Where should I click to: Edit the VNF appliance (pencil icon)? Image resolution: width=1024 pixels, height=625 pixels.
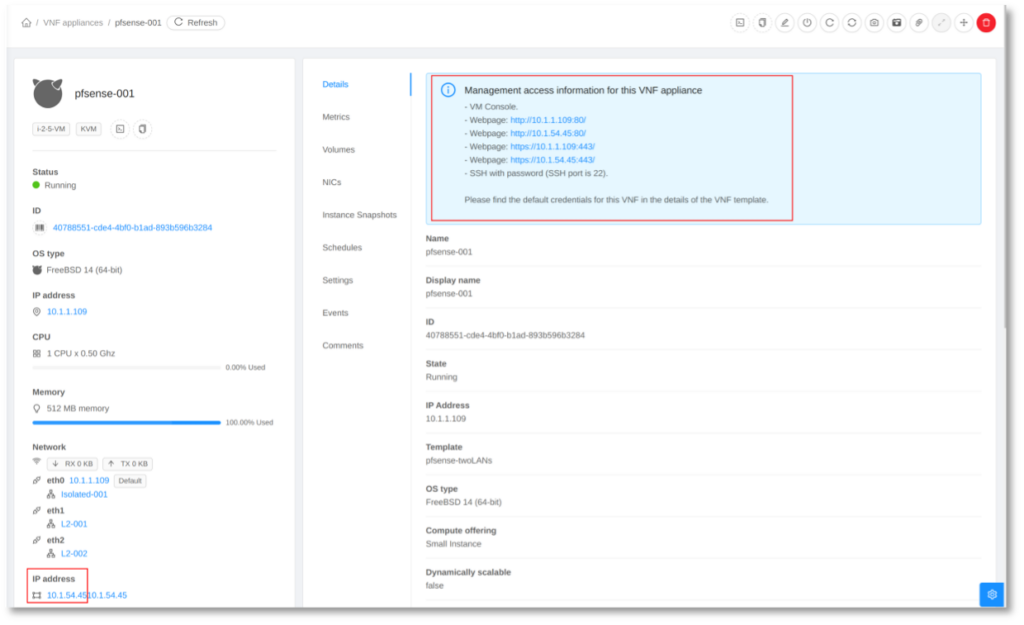784,23
